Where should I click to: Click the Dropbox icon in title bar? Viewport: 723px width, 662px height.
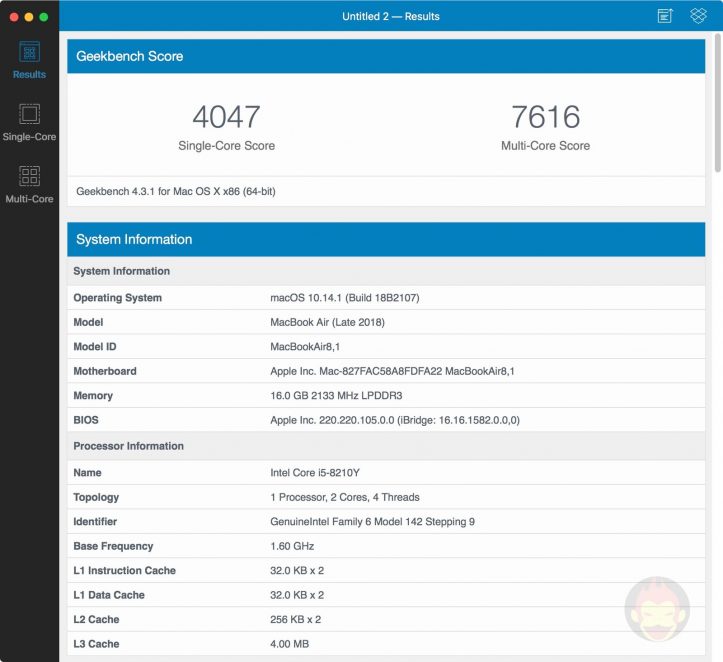pos(698,16)
